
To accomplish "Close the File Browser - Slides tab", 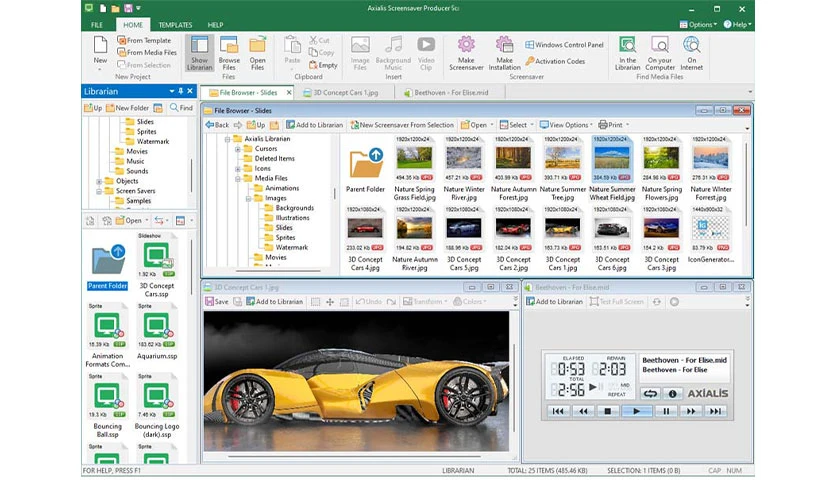I will pyautogui.click(x=289, y=93).
